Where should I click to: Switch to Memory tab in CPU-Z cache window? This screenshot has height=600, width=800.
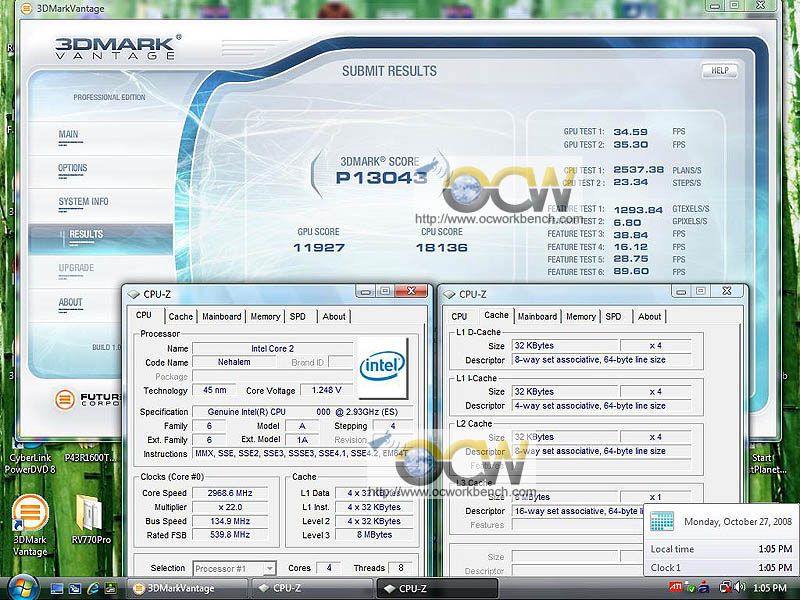click(581, 317)
